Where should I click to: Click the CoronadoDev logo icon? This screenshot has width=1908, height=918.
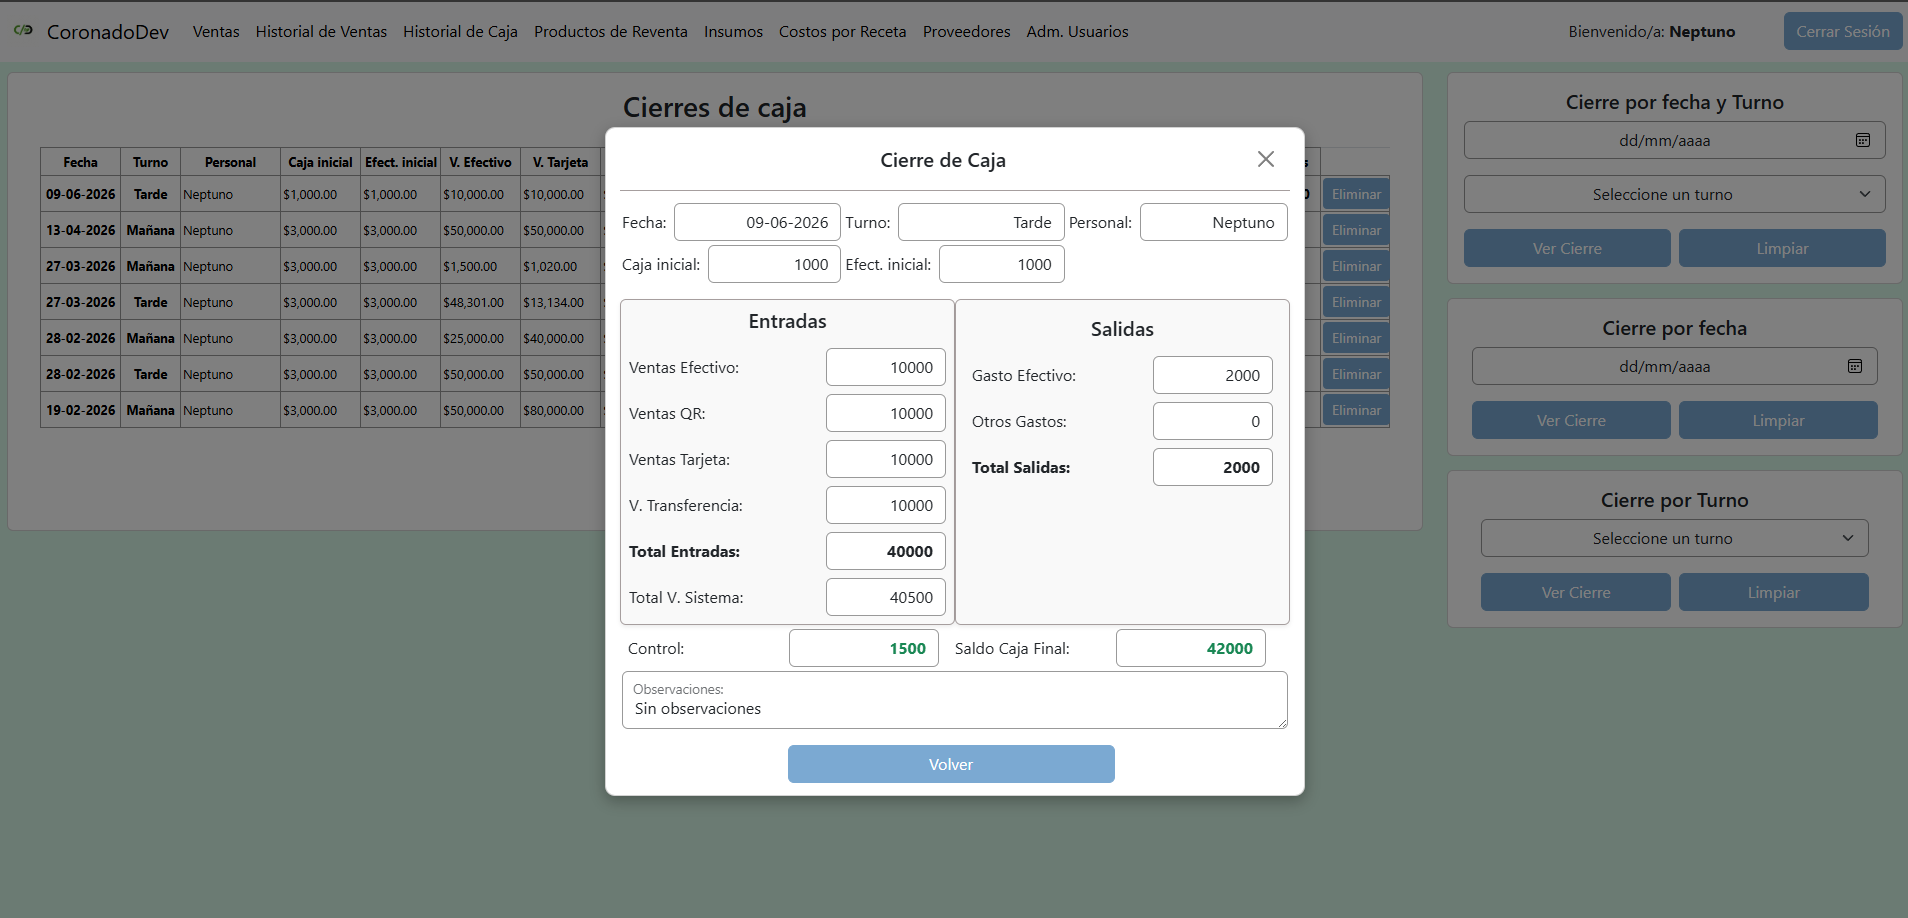[23, 31]
